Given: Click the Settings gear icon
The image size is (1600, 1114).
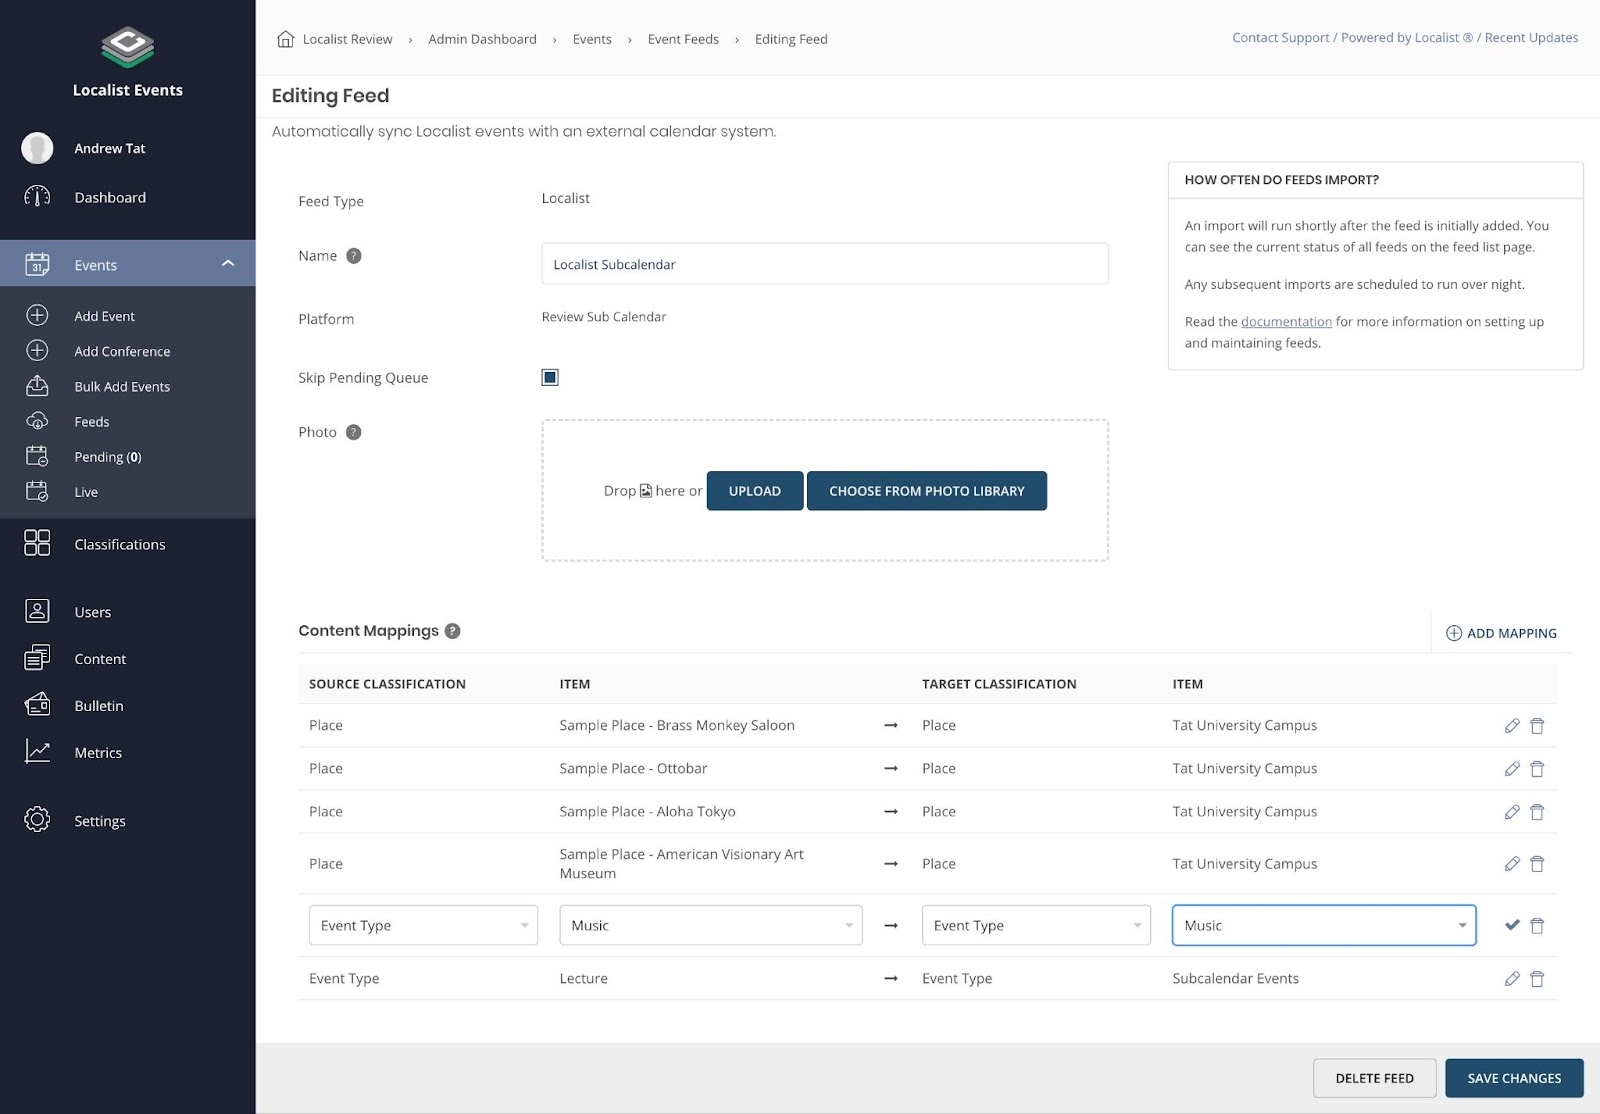Looking at the screenshot, I should [x=37, y=820].
